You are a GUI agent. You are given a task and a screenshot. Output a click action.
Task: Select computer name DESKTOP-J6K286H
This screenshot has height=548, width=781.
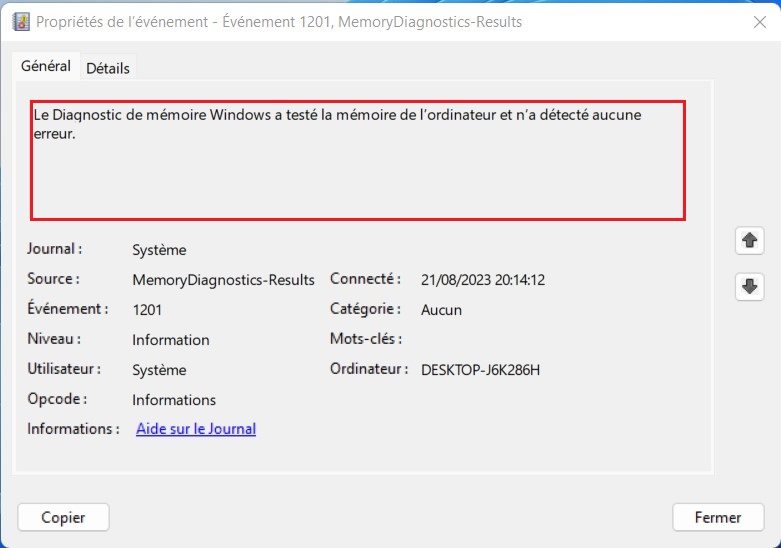point(480,370)
